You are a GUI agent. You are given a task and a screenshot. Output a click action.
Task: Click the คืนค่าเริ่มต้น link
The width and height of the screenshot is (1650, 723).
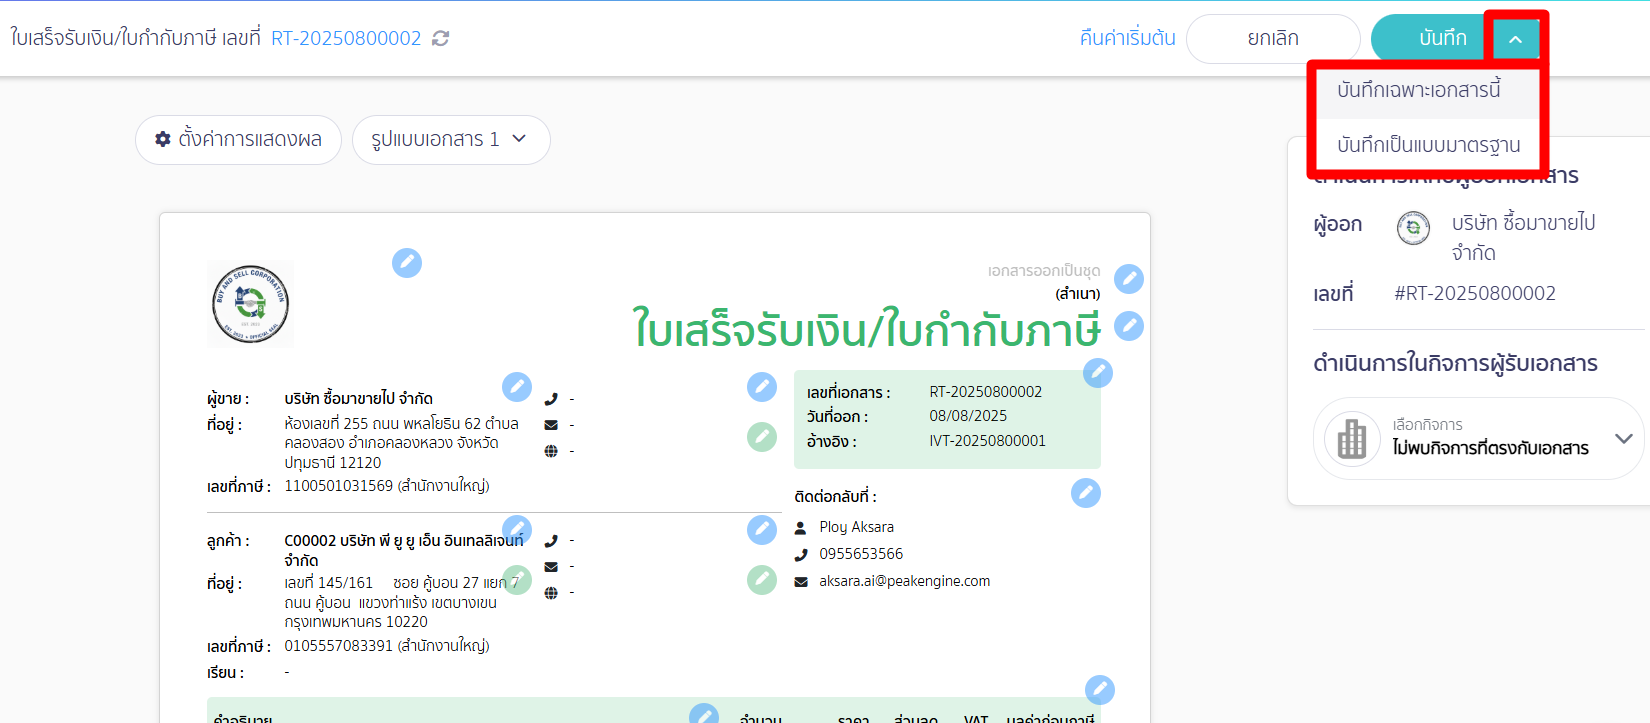pos(1128,38)
